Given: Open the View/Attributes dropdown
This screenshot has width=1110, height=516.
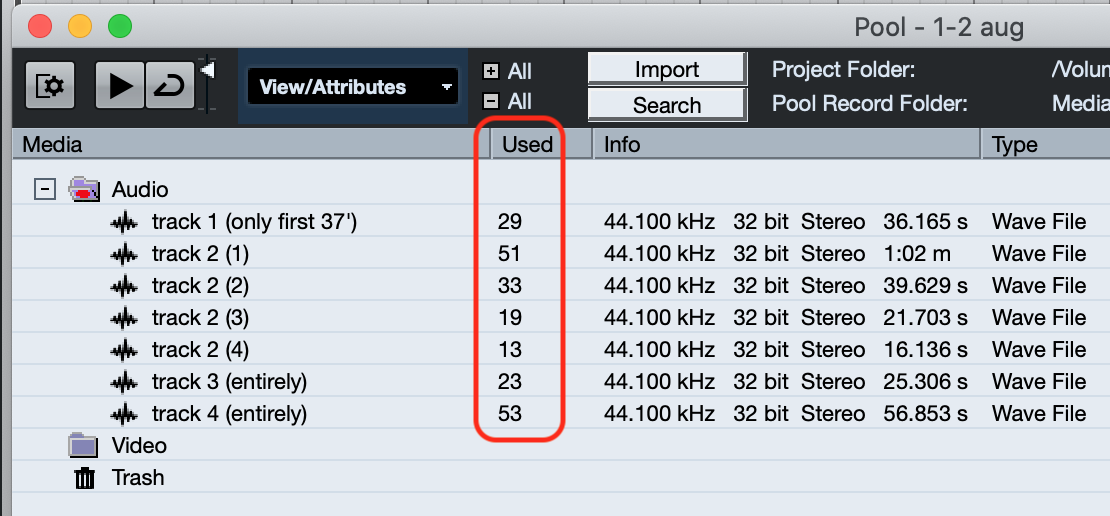Looking at the screenshot, I should pyautogui.click(x=352, y=87).
